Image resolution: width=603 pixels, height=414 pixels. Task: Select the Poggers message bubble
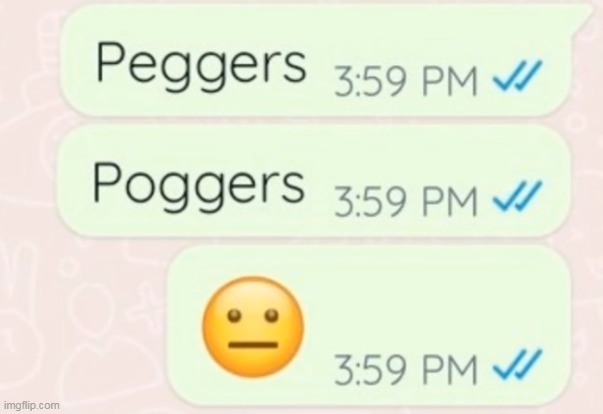pyautogui.click(x=313, y=181)
